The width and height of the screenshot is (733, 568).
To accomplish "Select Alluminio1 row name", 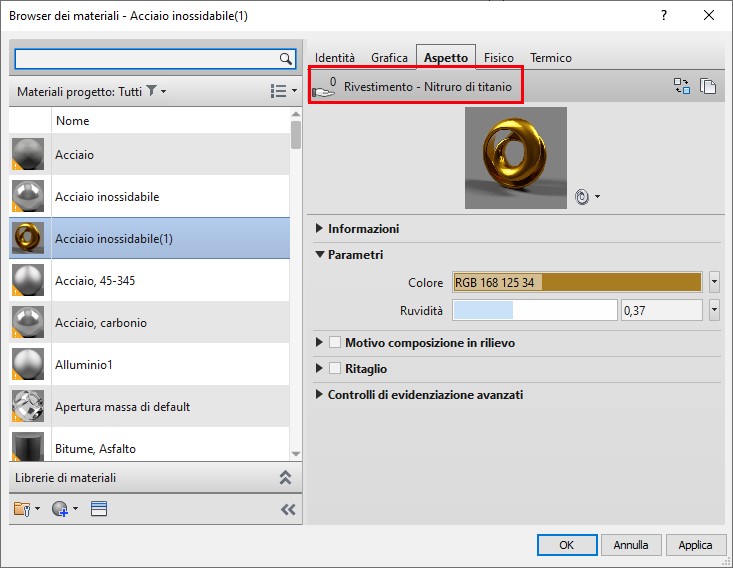I will (84, 365).
